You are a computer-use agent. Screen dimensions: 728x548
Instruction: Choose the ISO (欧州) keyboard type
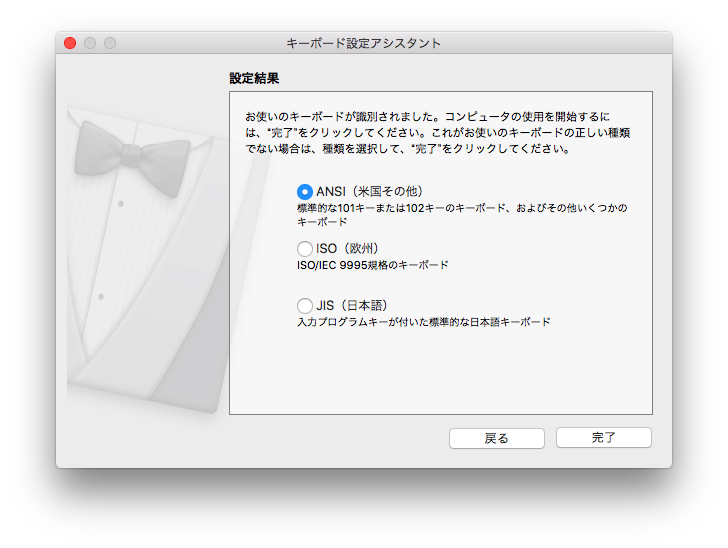coord(305,248)
